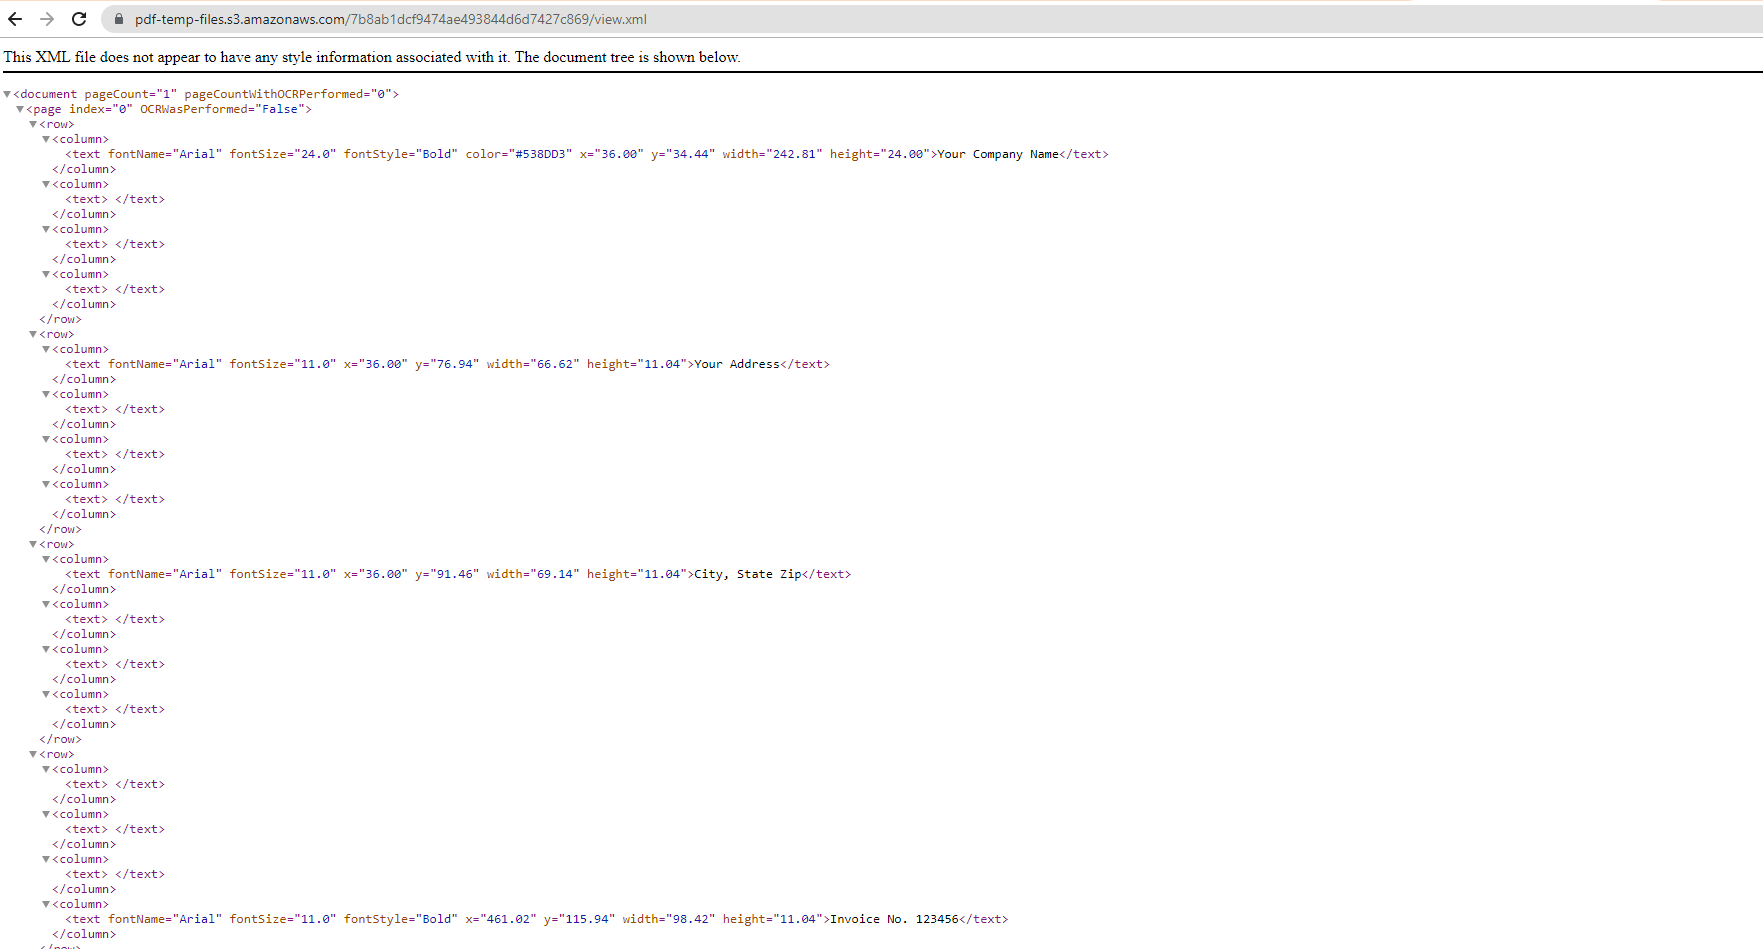Collapse the row containing Your Company Name

(x=33, y=124)
